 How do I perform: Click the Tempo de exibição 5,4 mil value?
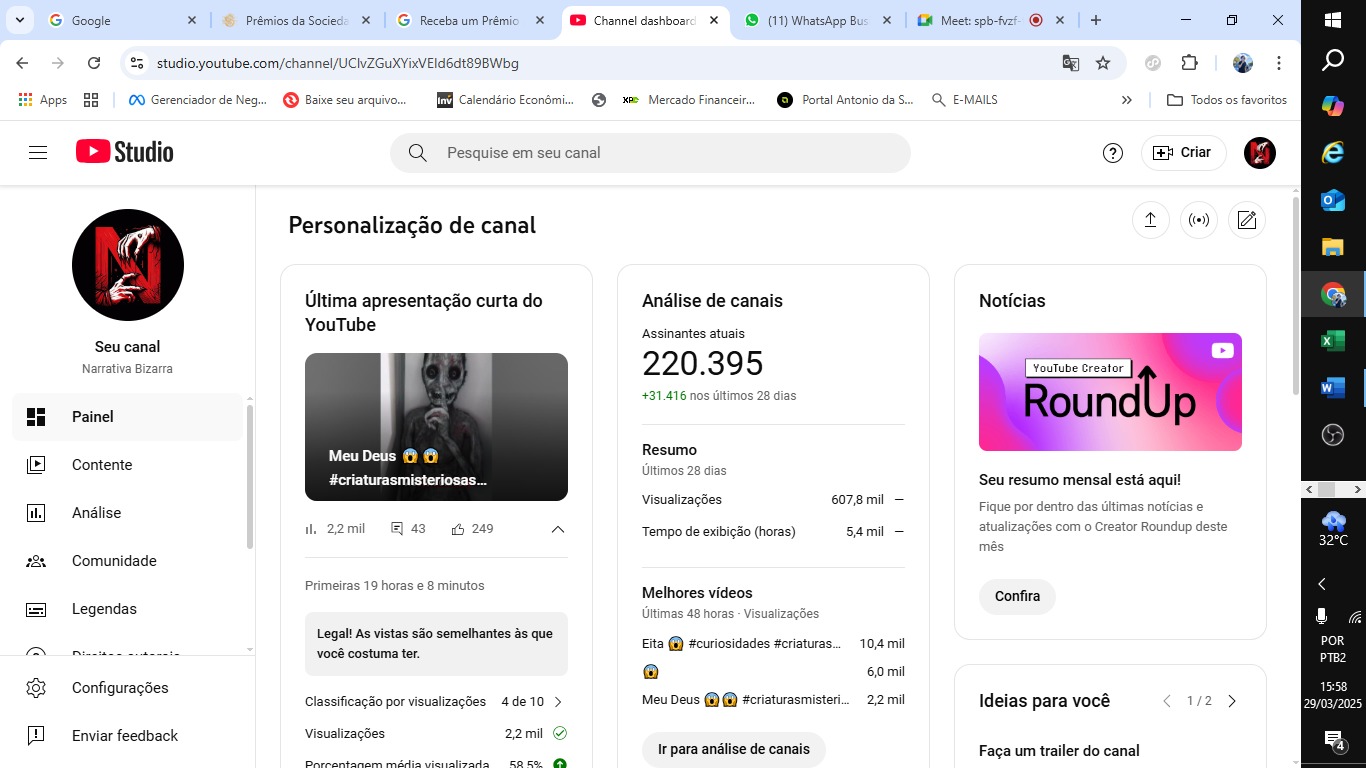[865, 532]
